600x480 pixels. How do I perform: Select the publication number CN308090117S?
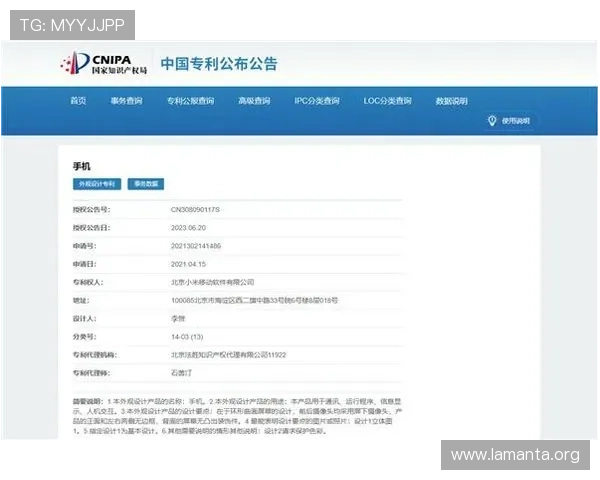195,209
